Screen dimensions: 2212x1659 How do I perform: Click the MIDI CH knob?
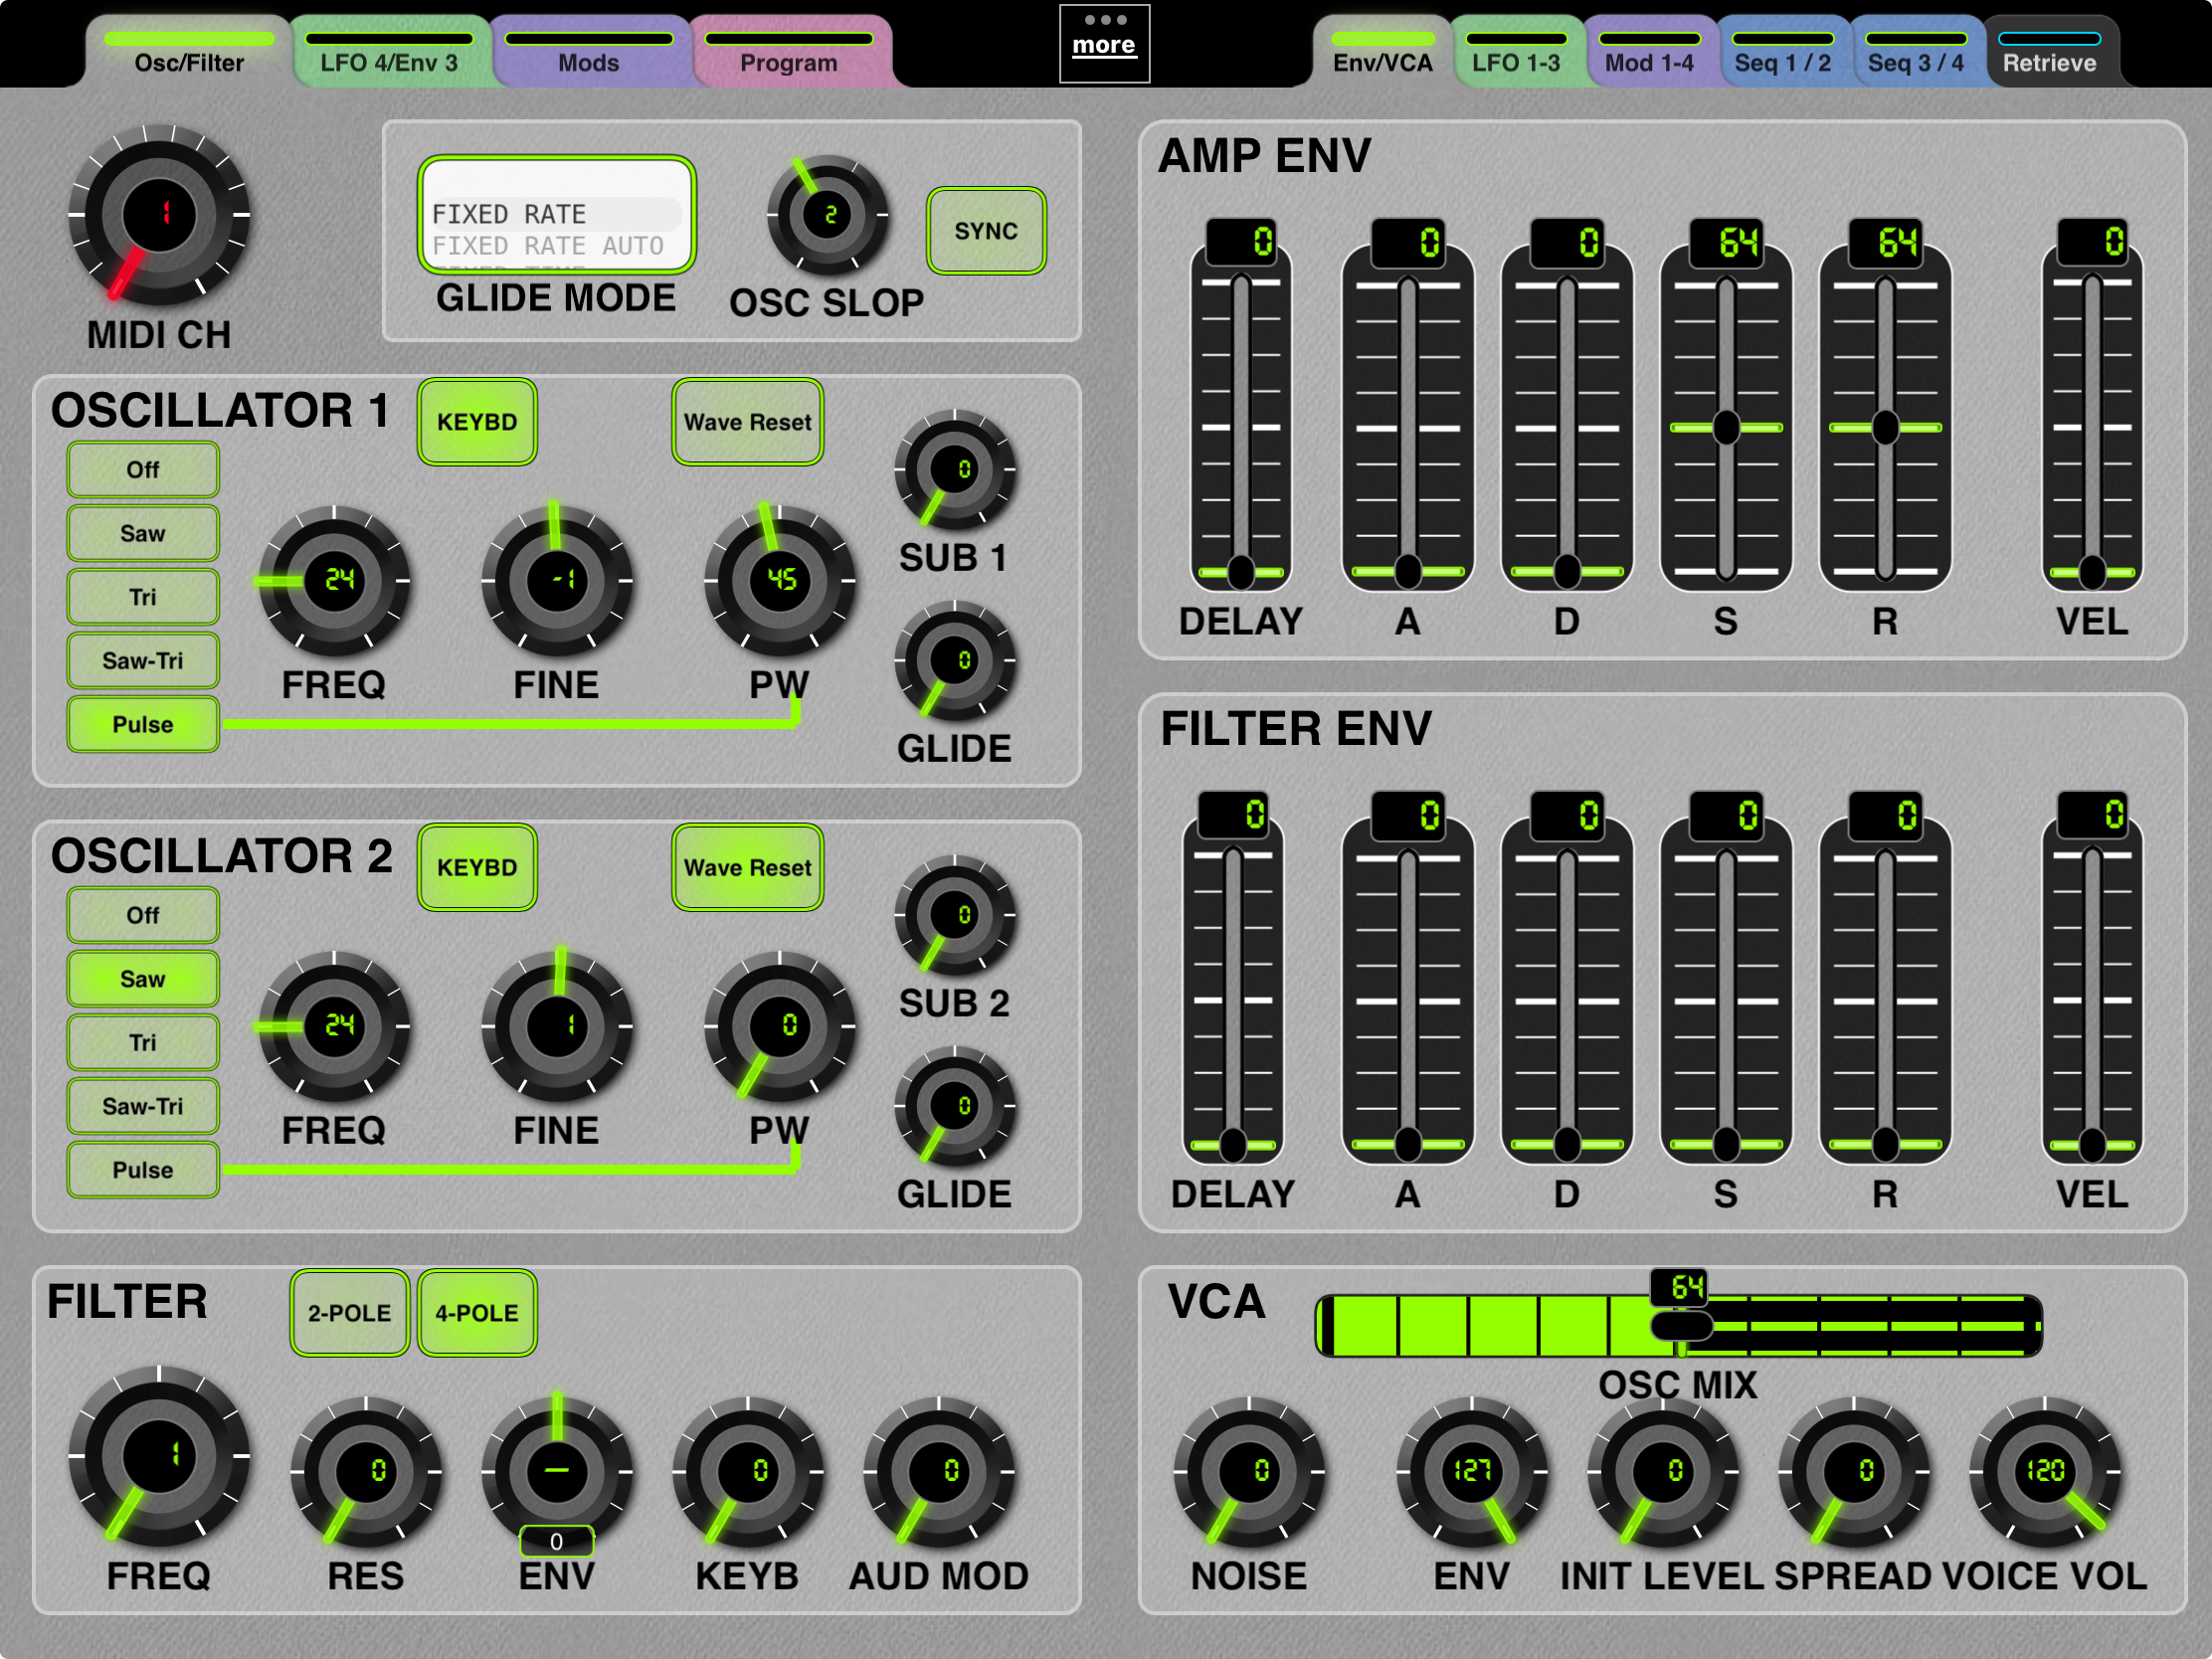tap(159, 215)
